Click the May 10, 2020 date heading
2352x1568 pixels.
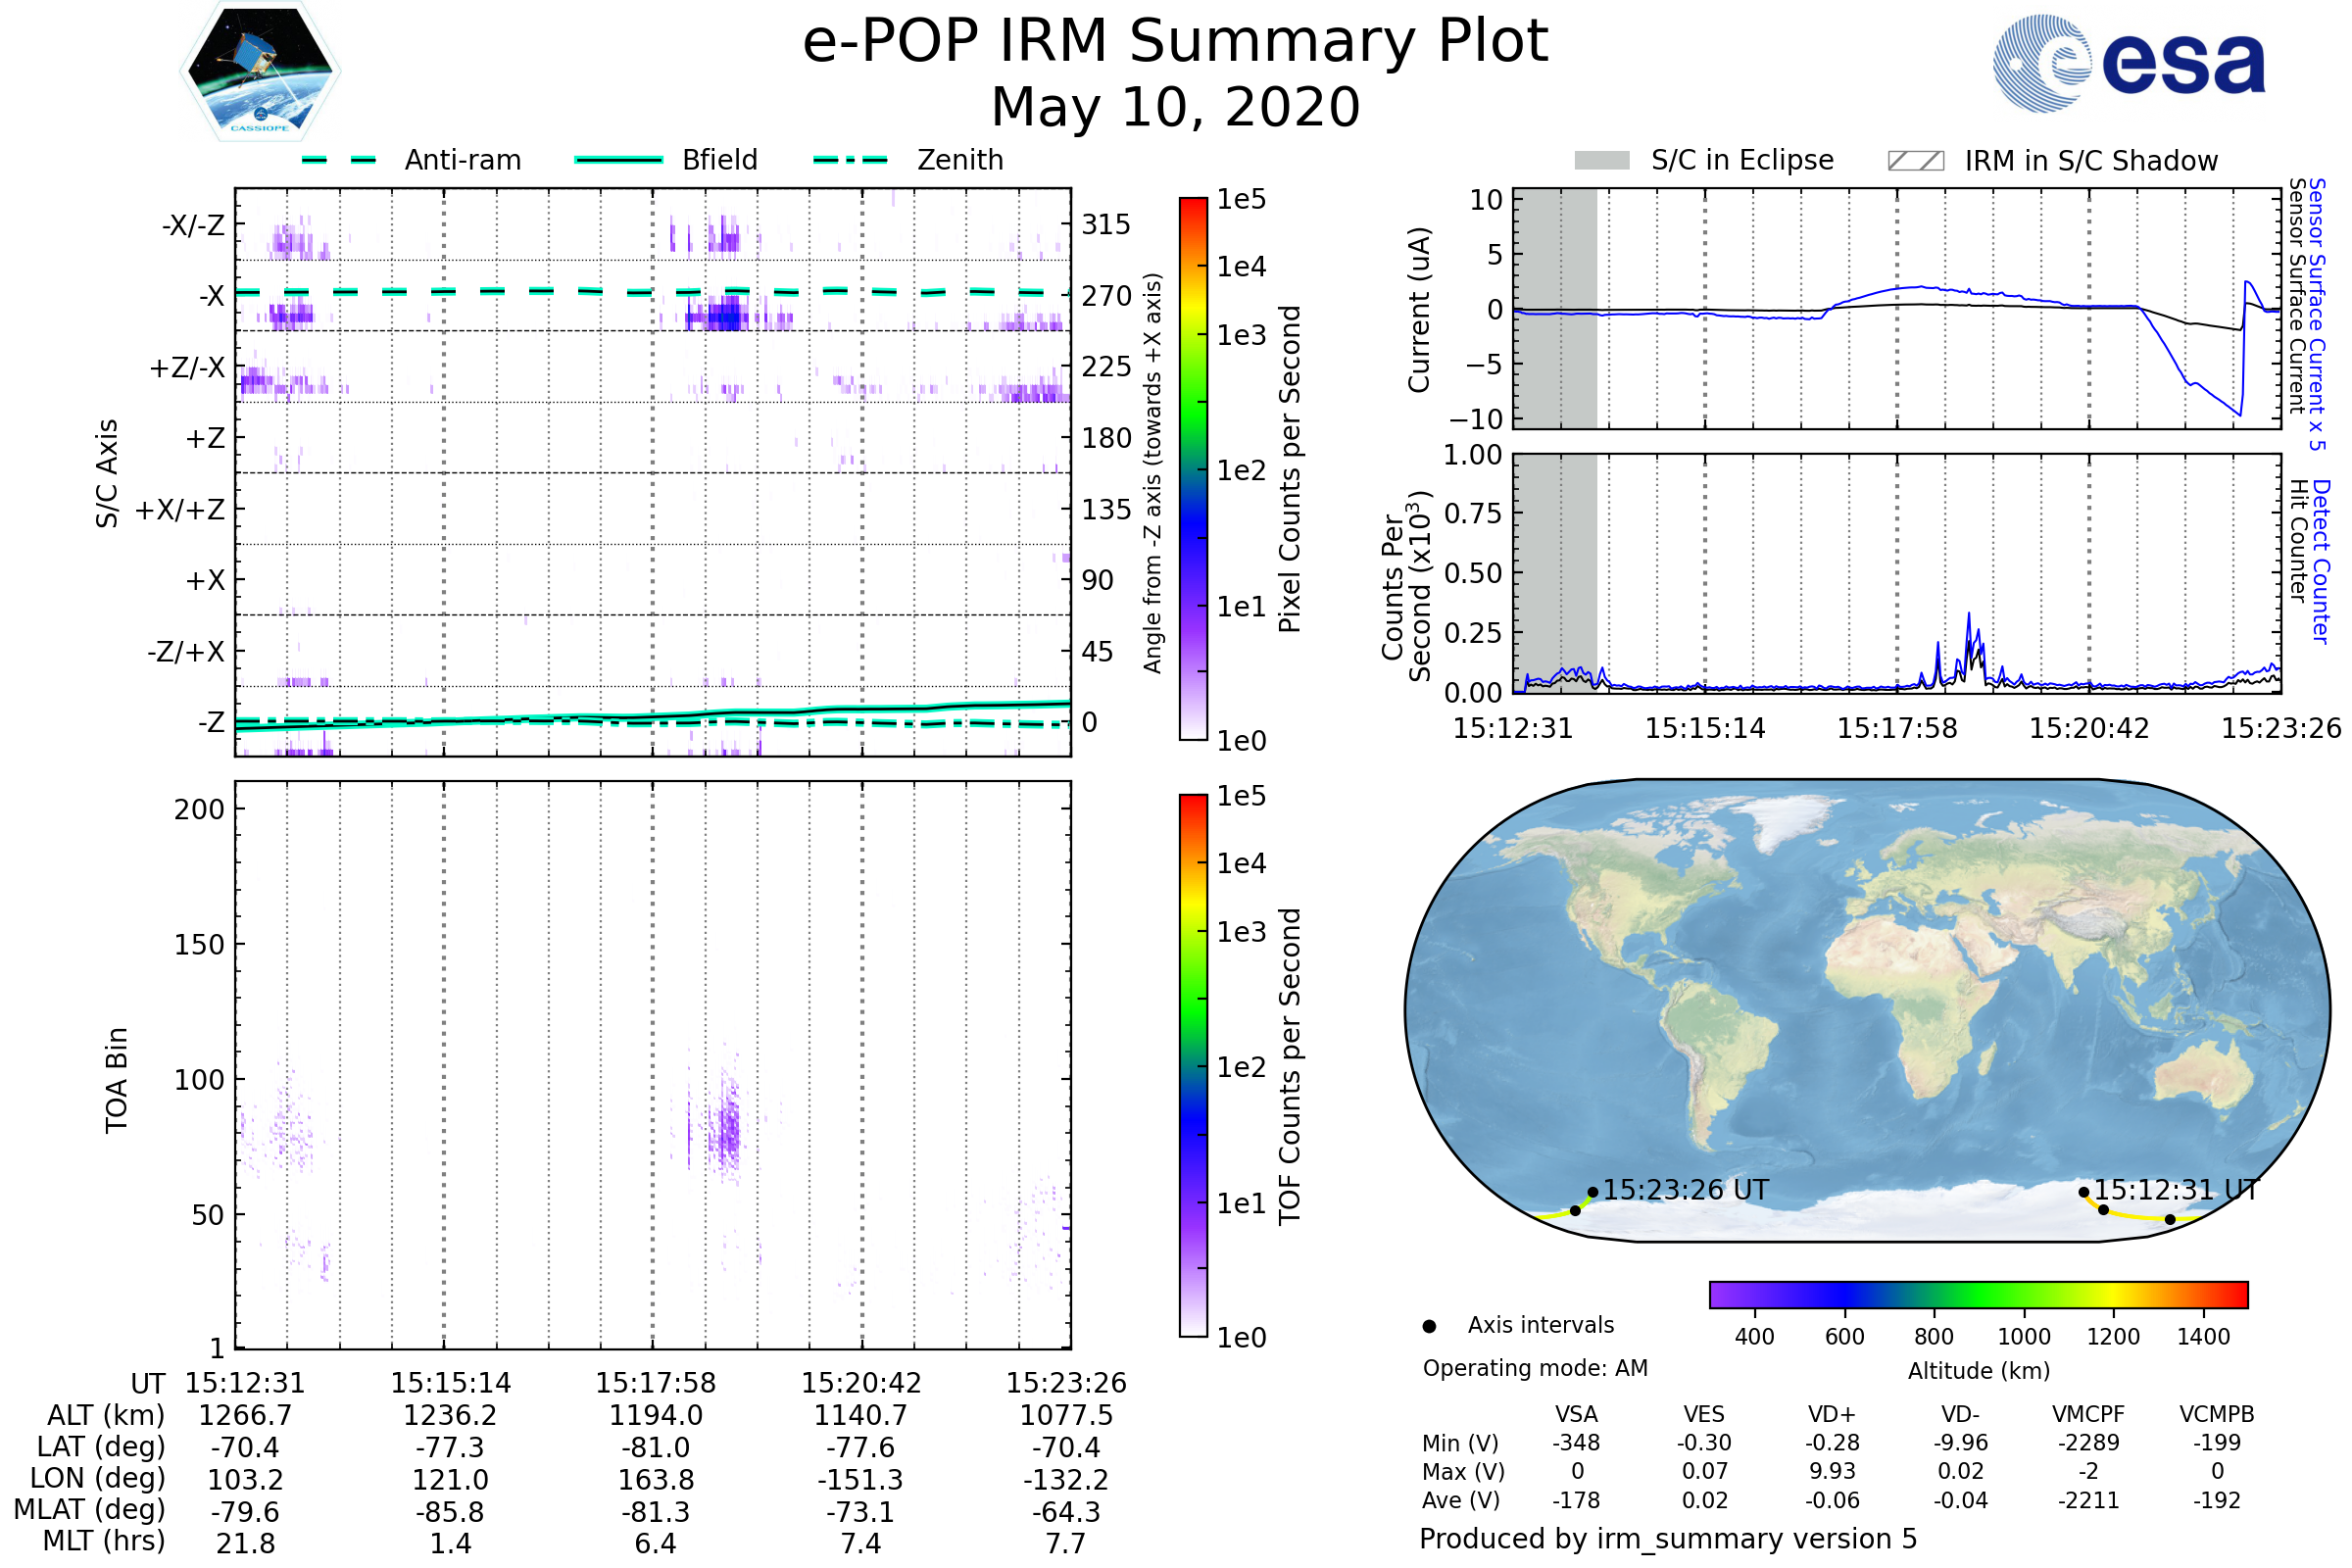[1175, 107]
